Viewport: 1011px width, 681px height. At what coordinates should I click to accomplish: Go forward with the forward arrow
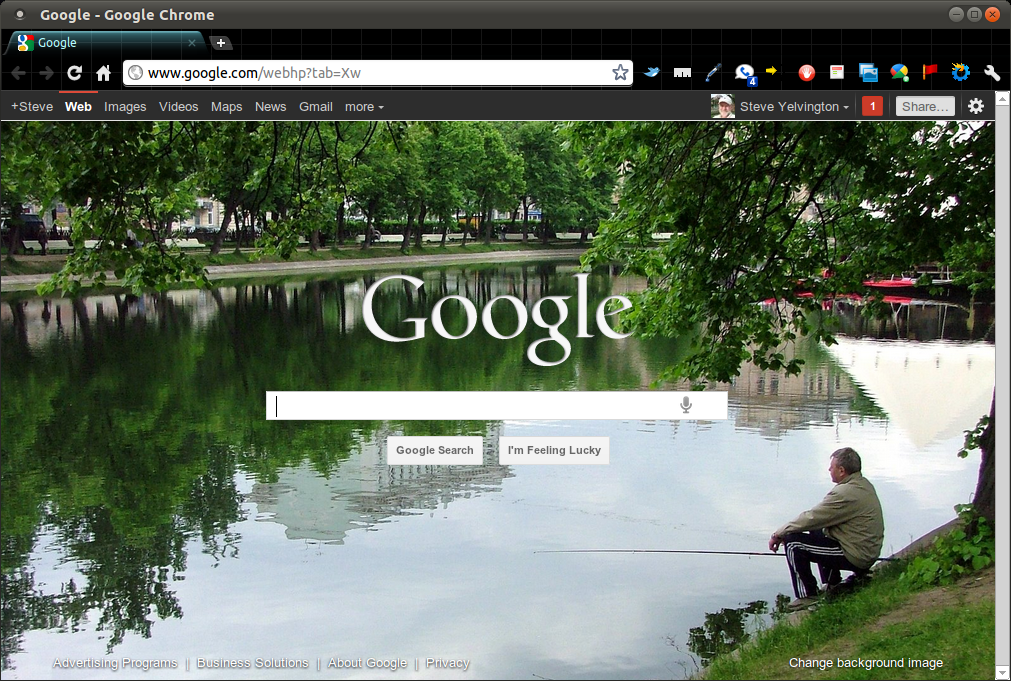[46, 73]
